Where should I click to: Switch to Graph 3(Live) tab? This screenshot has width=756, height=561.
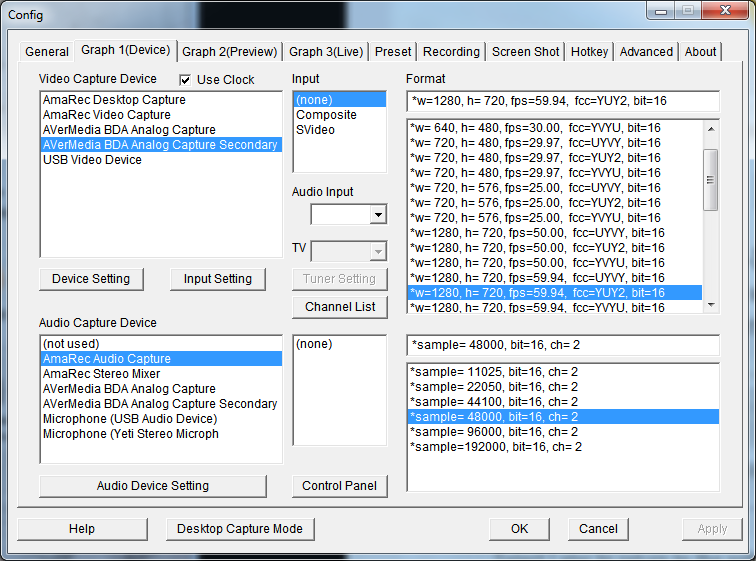click(326, 52)
